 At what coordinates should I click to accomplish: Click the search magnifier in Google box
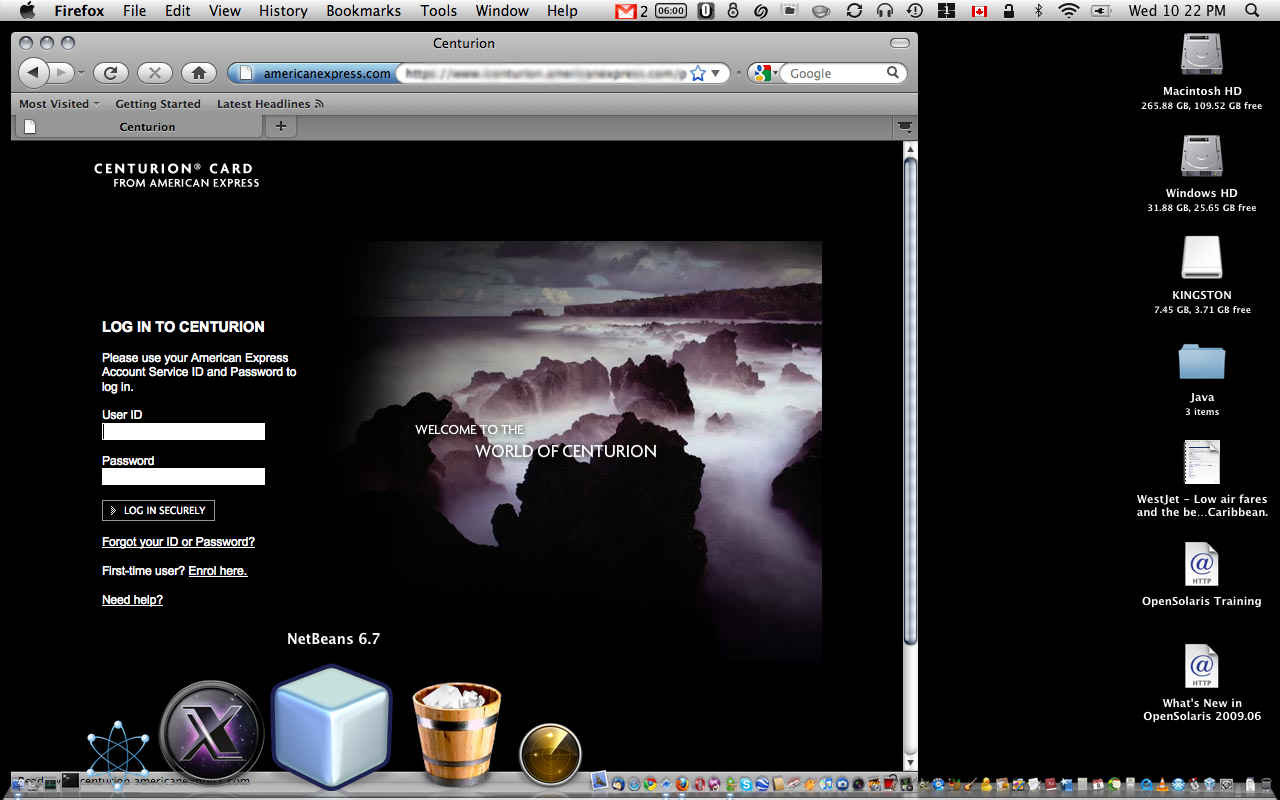click(x=893, y=73)
